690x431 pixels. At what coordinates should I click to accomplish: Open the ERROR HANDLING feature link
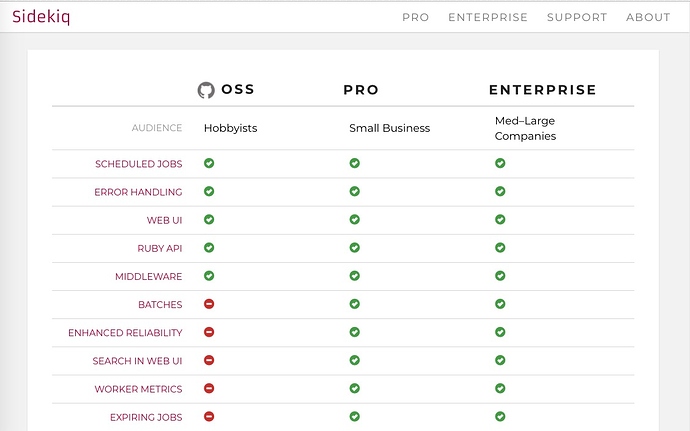(x=138, y=192)
